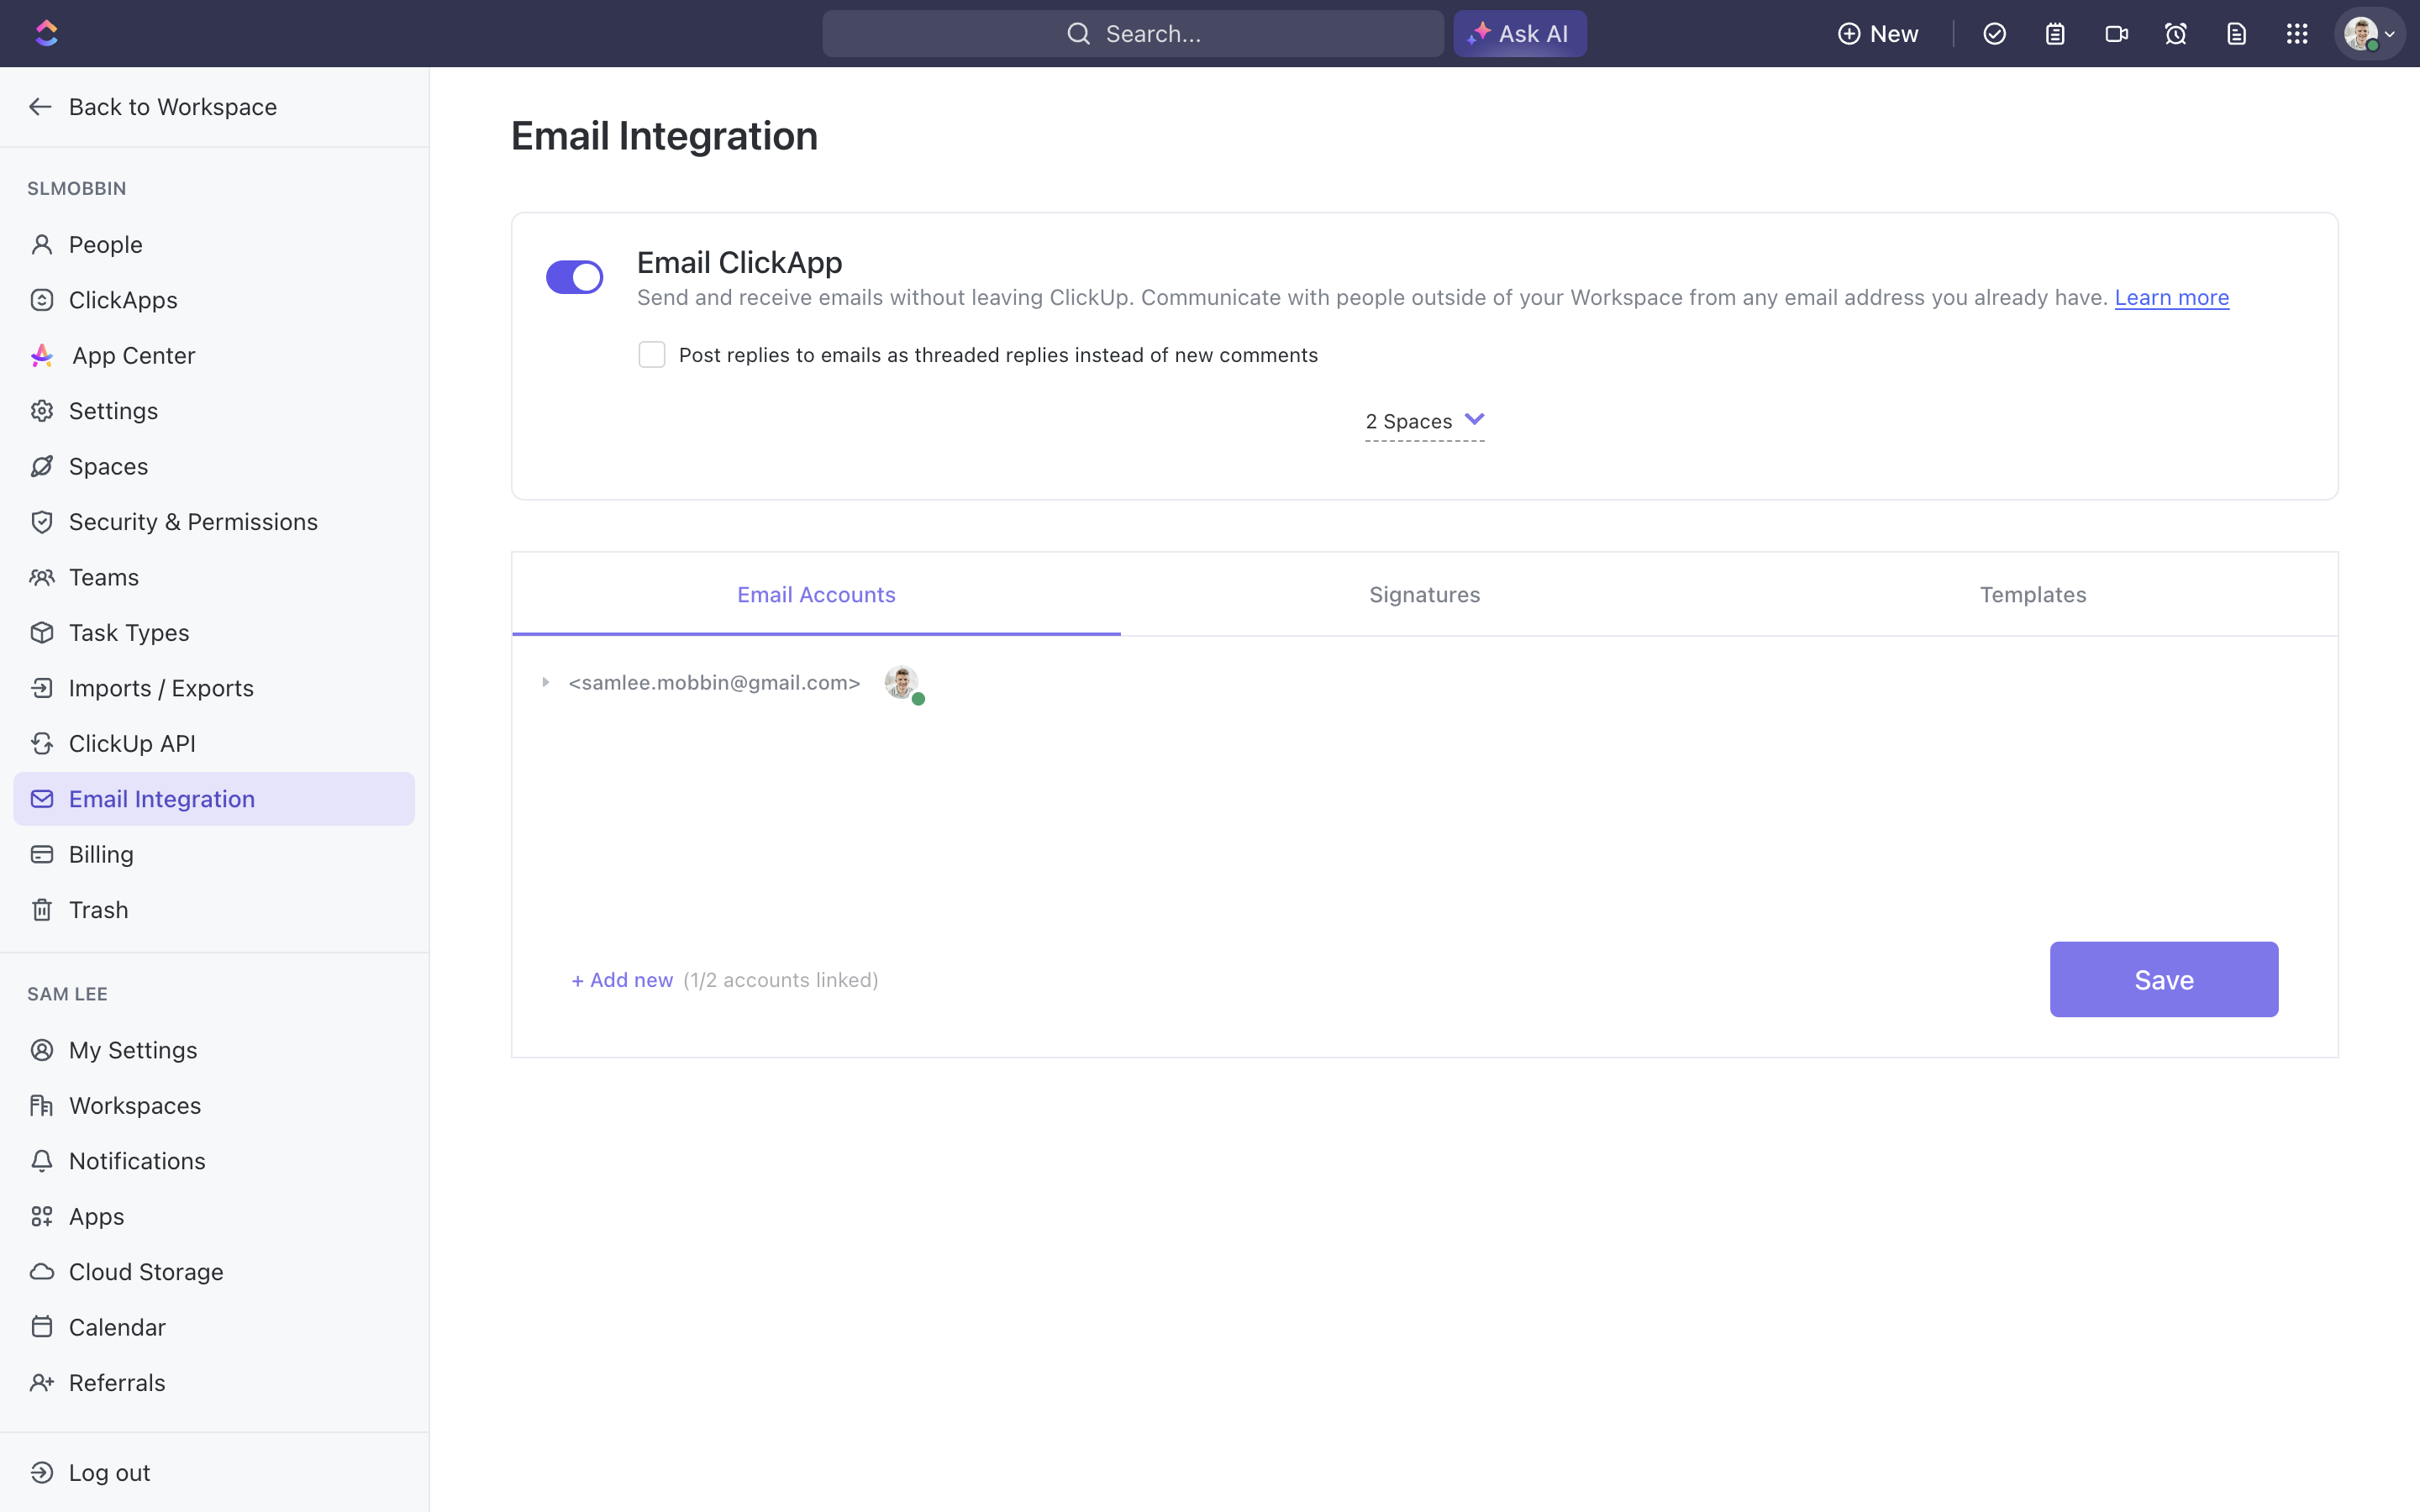The image size is (2420, 1512).
Task: Click the Cloud Storage label
Action: point(146,1272)
